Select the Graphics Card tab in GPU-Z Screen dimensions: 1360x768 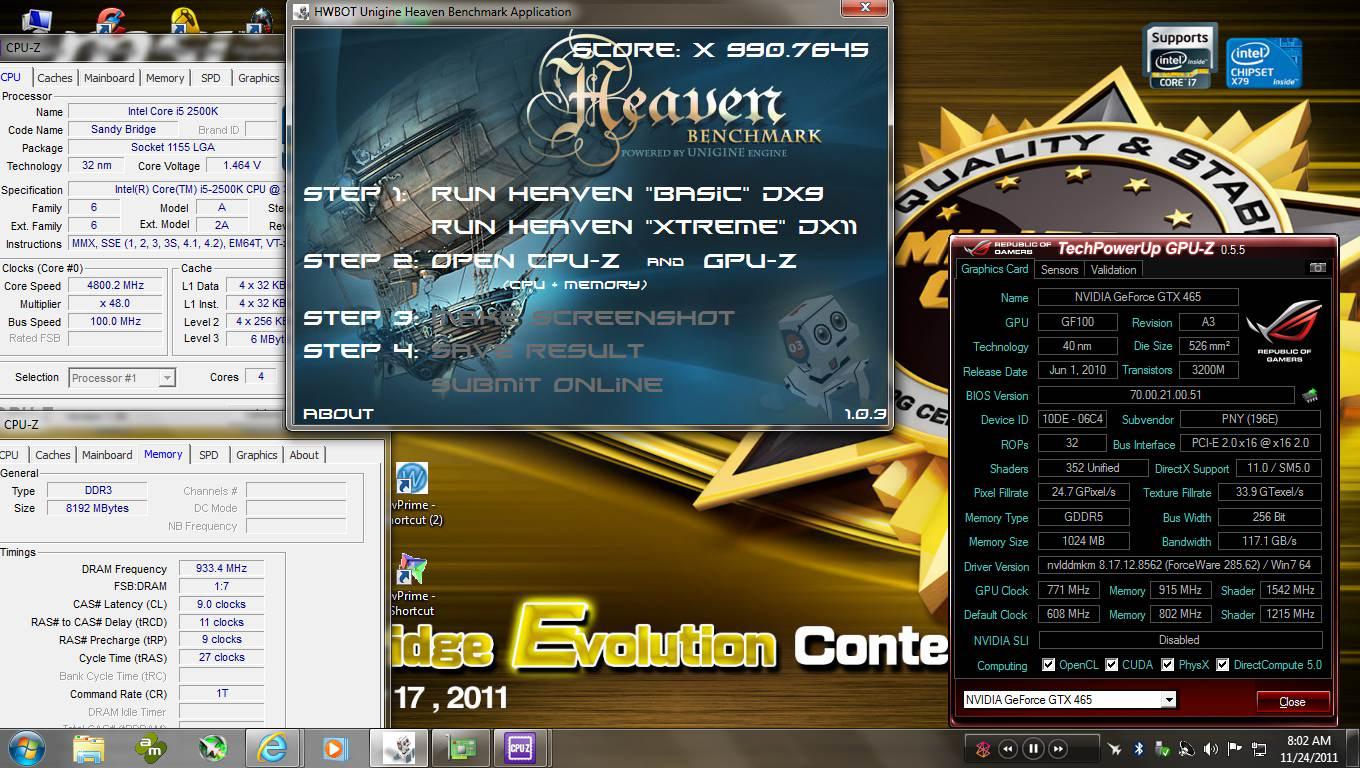(994, 268)
